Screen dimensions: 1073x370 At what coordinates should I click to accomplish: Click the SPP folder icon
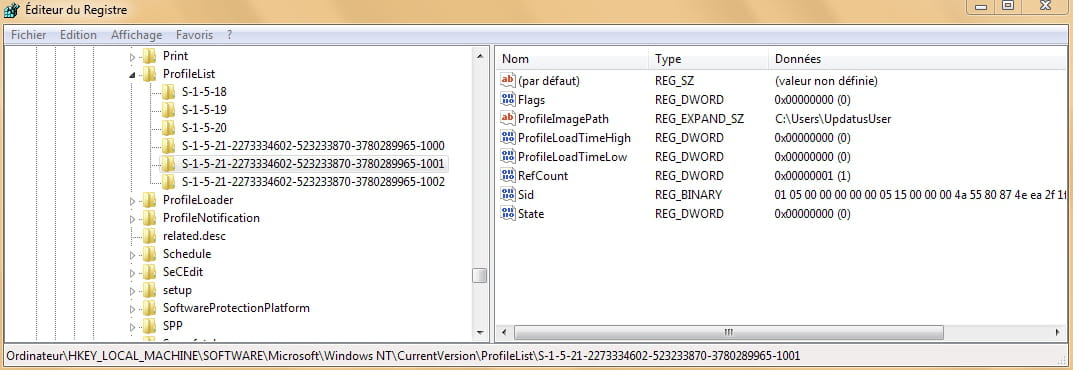tap(149, 326)
